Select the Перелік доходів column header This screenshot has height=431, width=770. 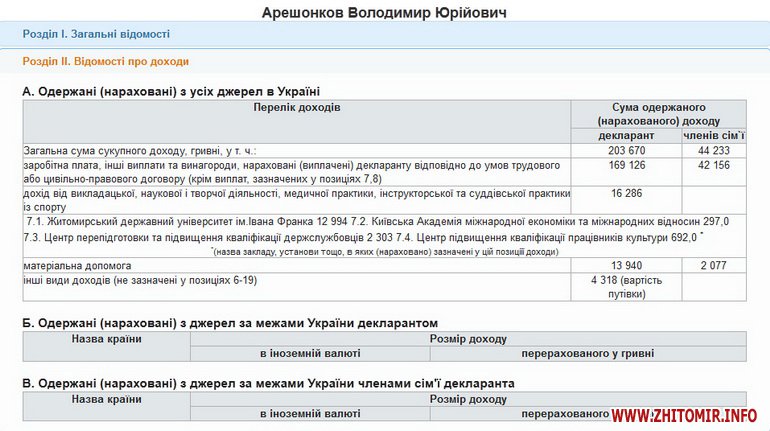[296, 106]
